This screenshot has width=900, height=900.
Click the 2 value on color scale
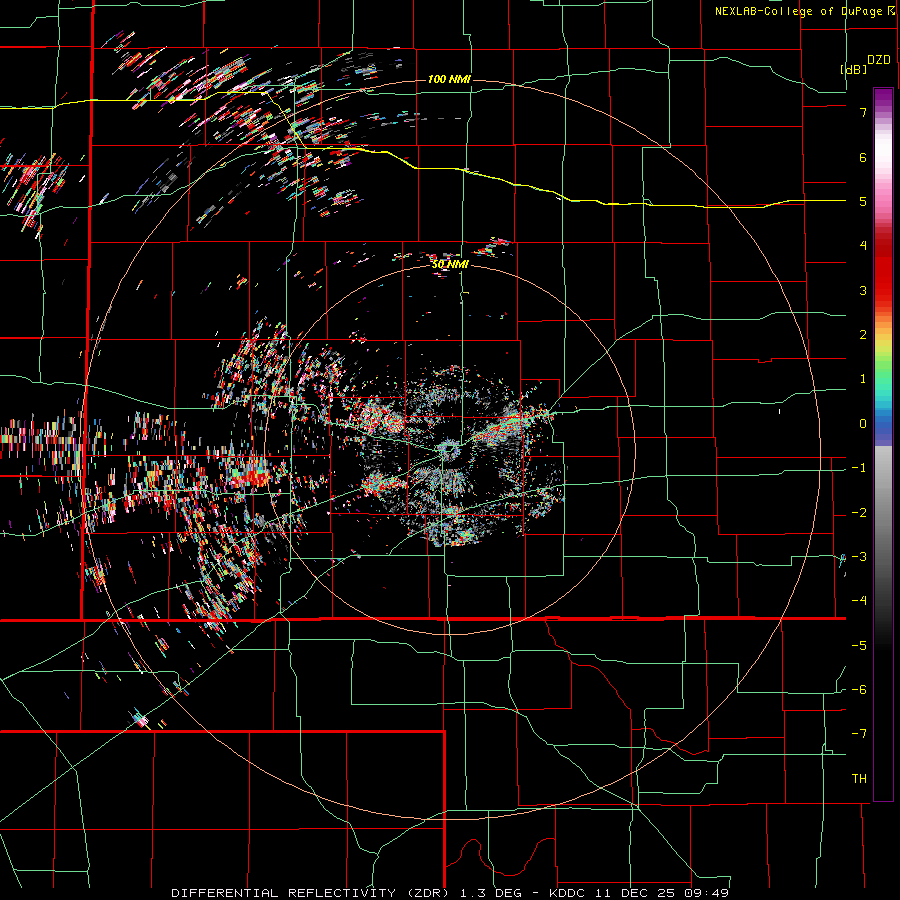[x=863, y=335]
